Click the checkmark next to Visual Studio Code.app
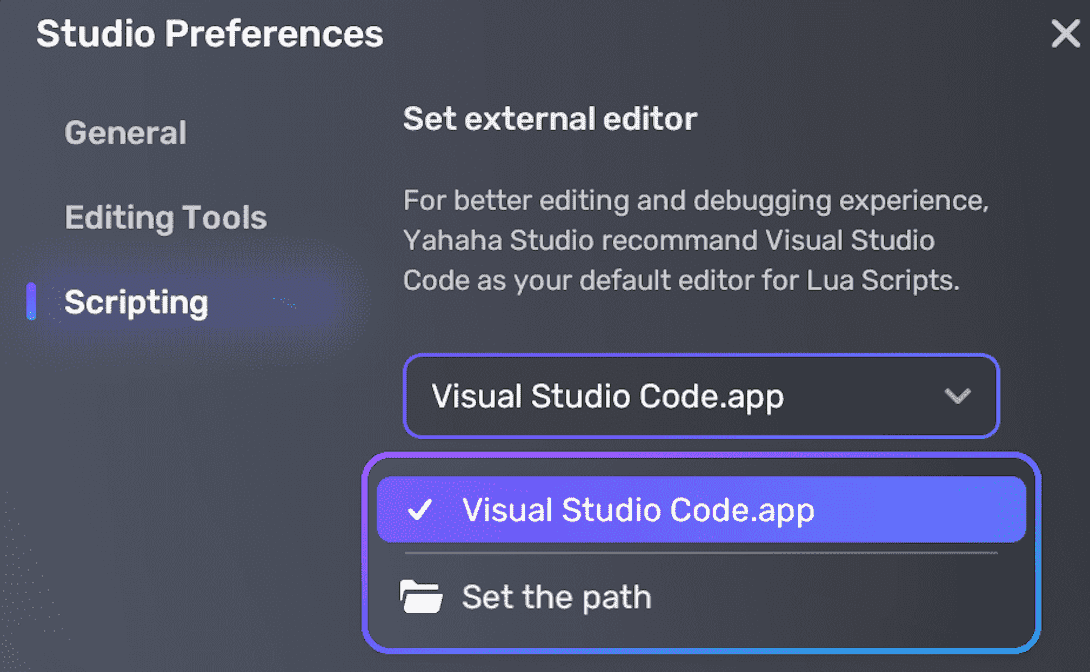 [x=422, y=510]
